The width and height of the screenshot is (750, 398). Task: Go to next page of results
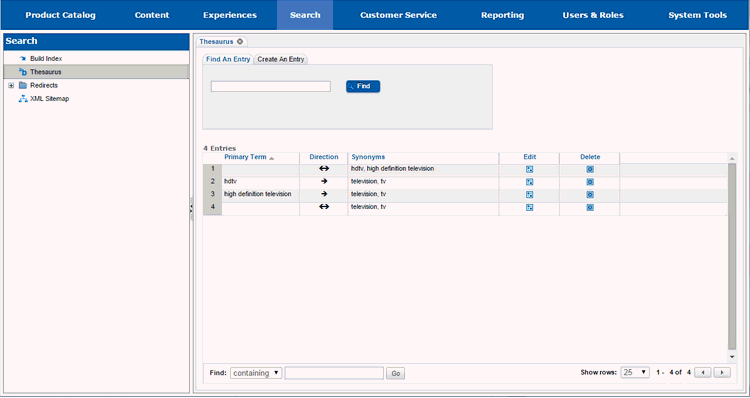coord(722,373)
